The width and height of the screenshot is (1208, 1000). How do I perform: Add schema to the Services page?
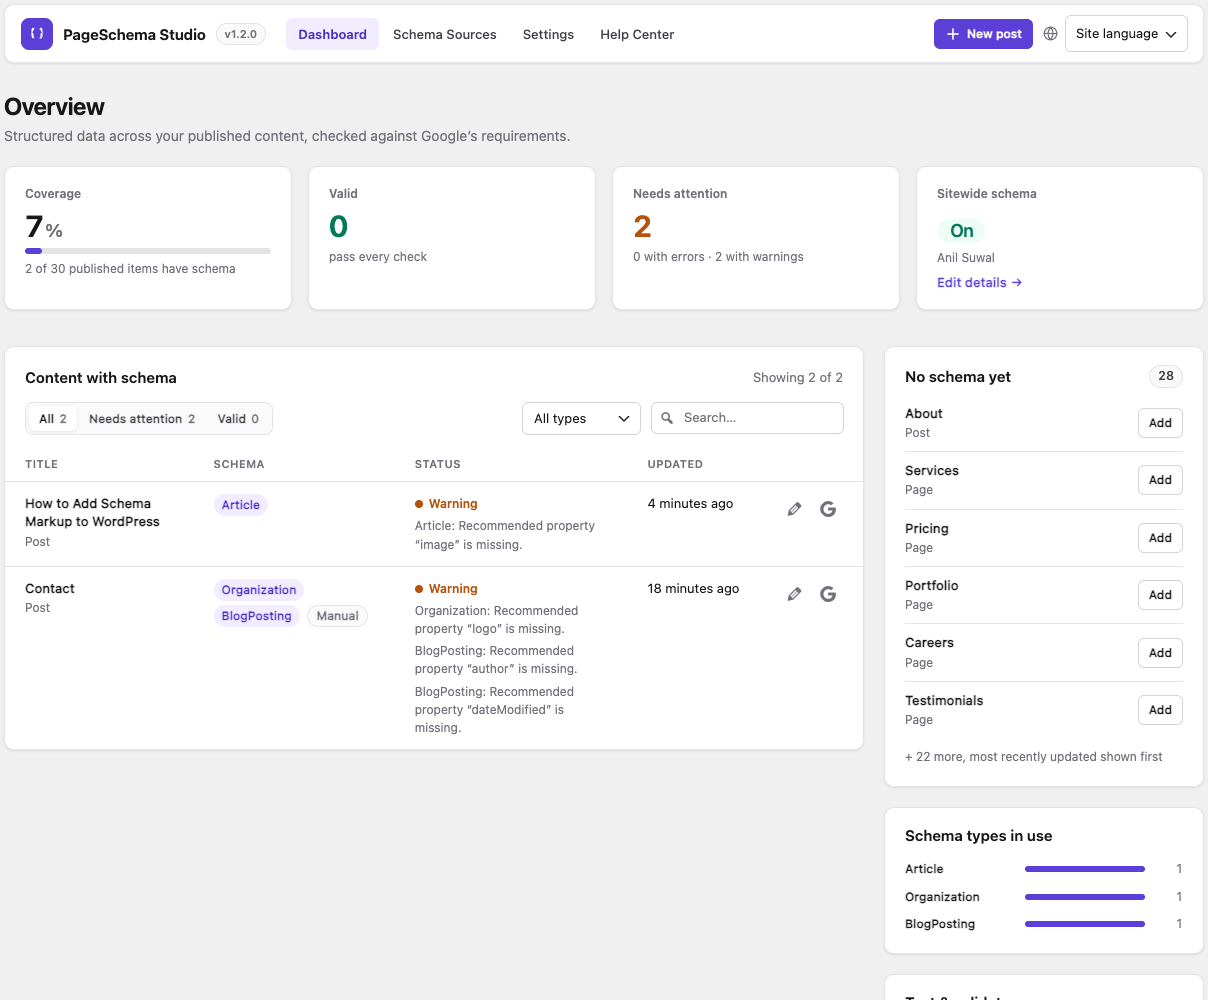click(1160, 480)
